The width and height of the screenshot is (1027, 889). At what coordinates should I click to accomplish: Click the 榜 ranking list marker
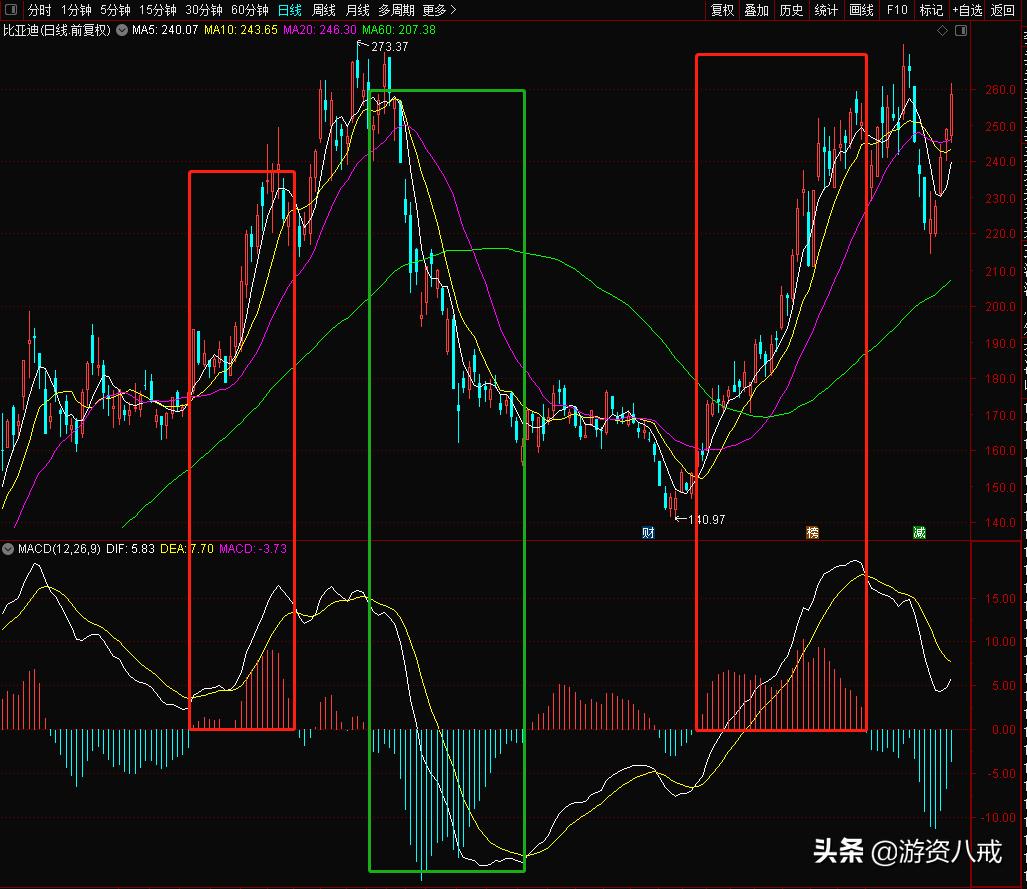(812, 533)
